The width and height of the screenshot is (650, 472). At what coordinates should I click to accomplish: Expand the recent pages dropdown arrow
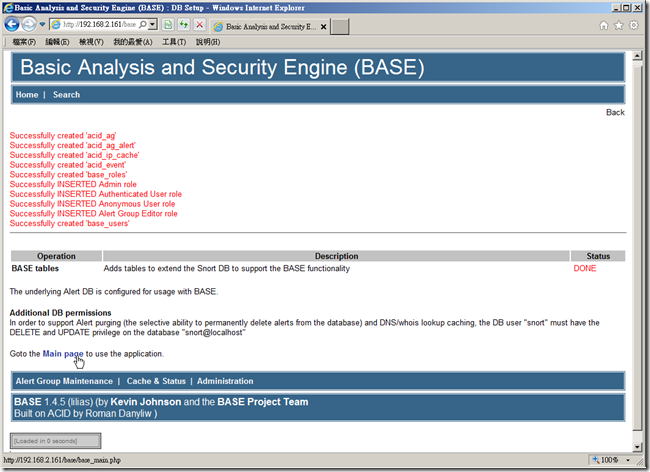[42, 24]
